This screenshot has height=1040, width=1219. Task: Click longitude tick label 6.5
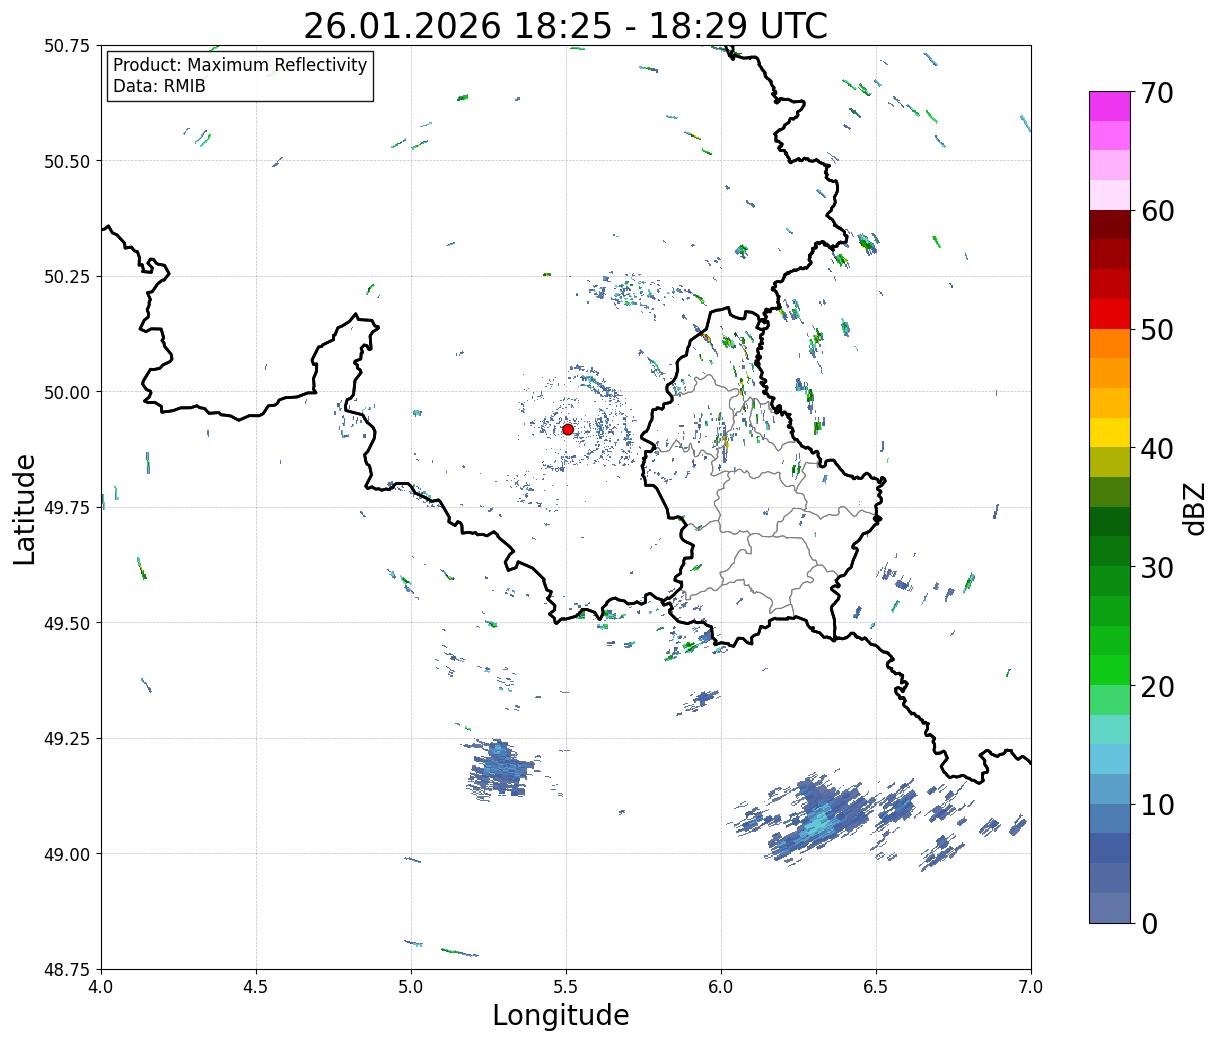[876, 987]
